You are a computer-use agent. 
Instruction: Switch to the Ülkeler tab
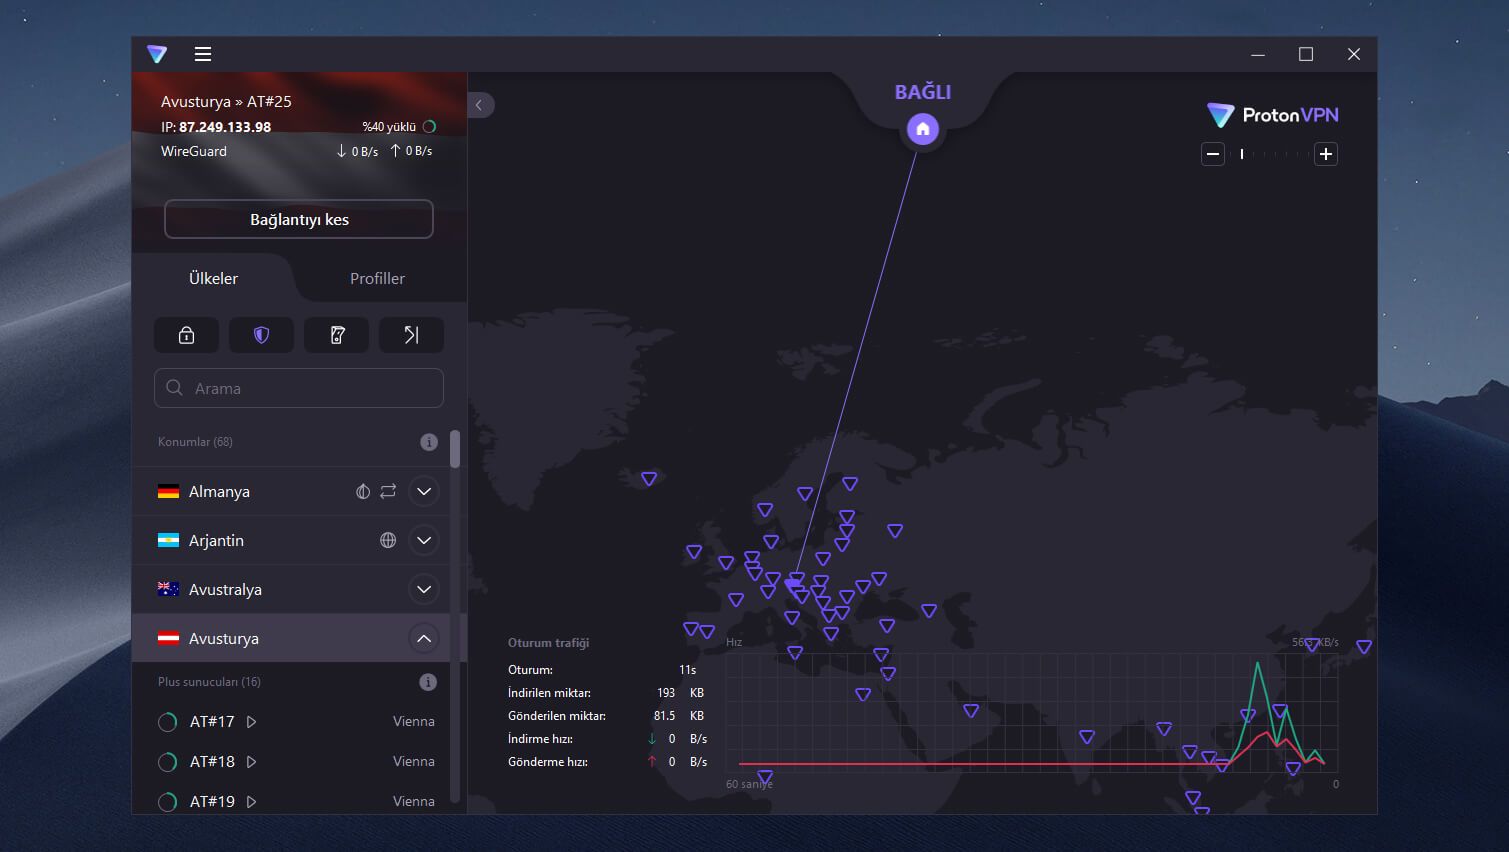[213, 278]
